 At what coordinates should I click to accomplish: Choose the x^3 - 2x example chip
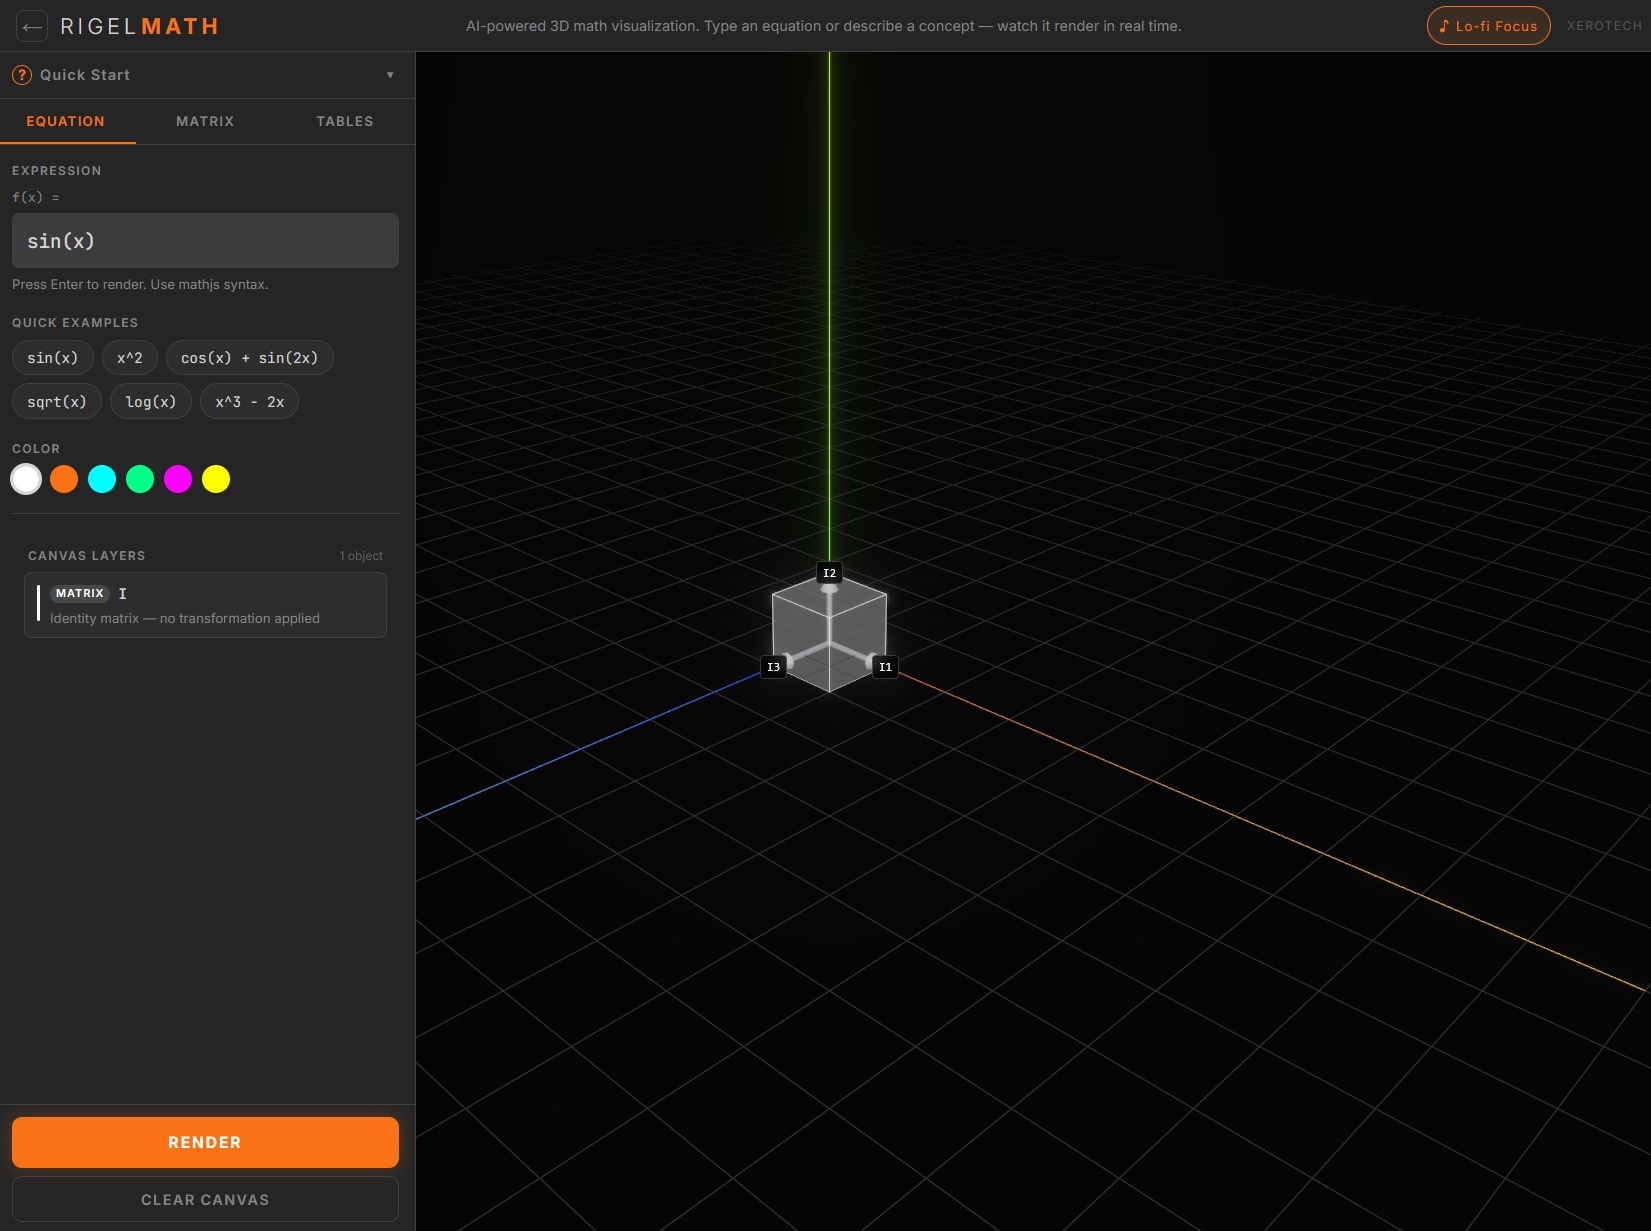(249, 401)
